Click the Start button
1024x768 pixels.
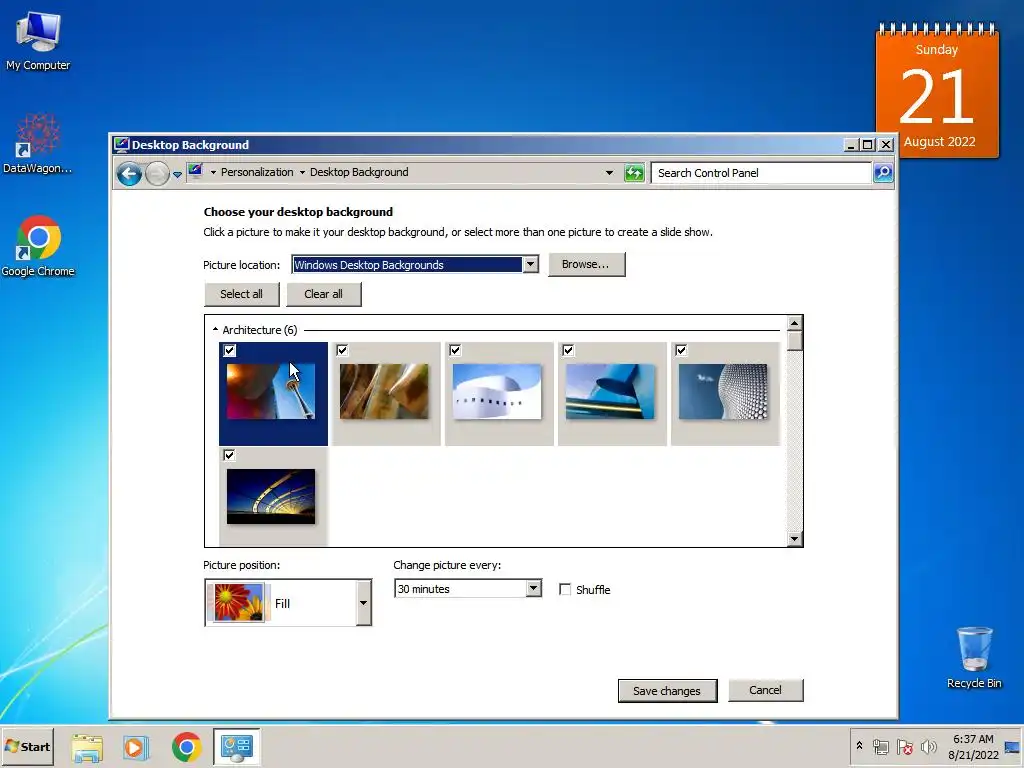coord(27,746)
